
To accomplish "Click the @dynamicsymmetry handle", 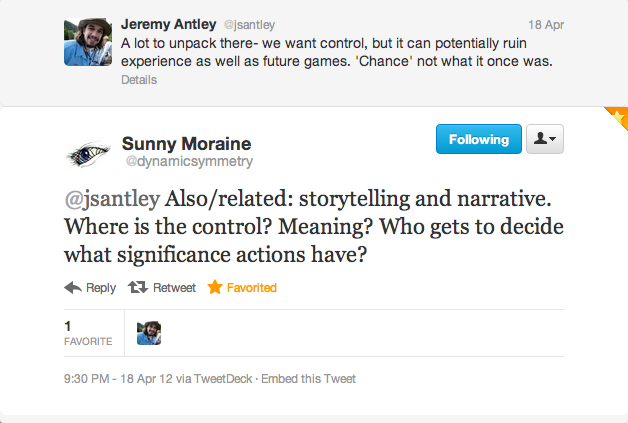I will [189, 161].
